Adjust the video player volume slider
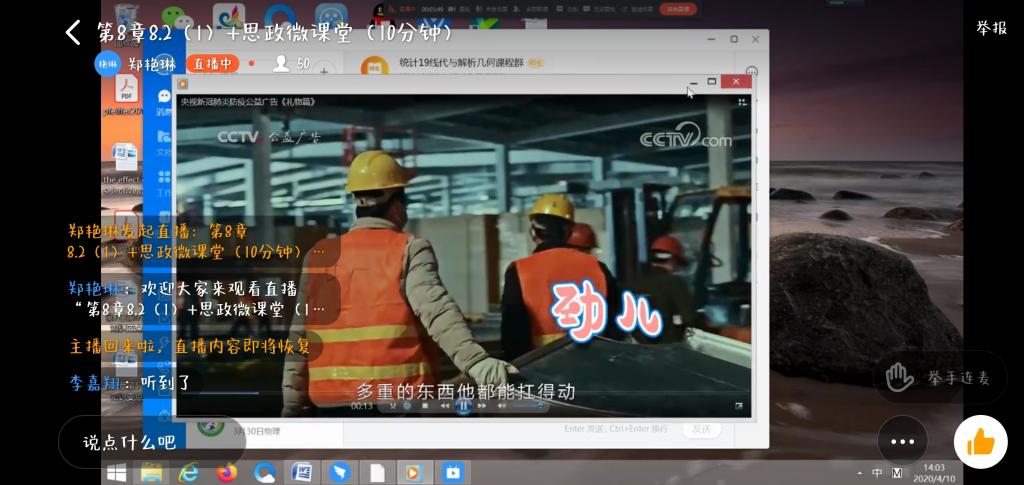Screen dimensions: 1024x485 pos(527,406)
